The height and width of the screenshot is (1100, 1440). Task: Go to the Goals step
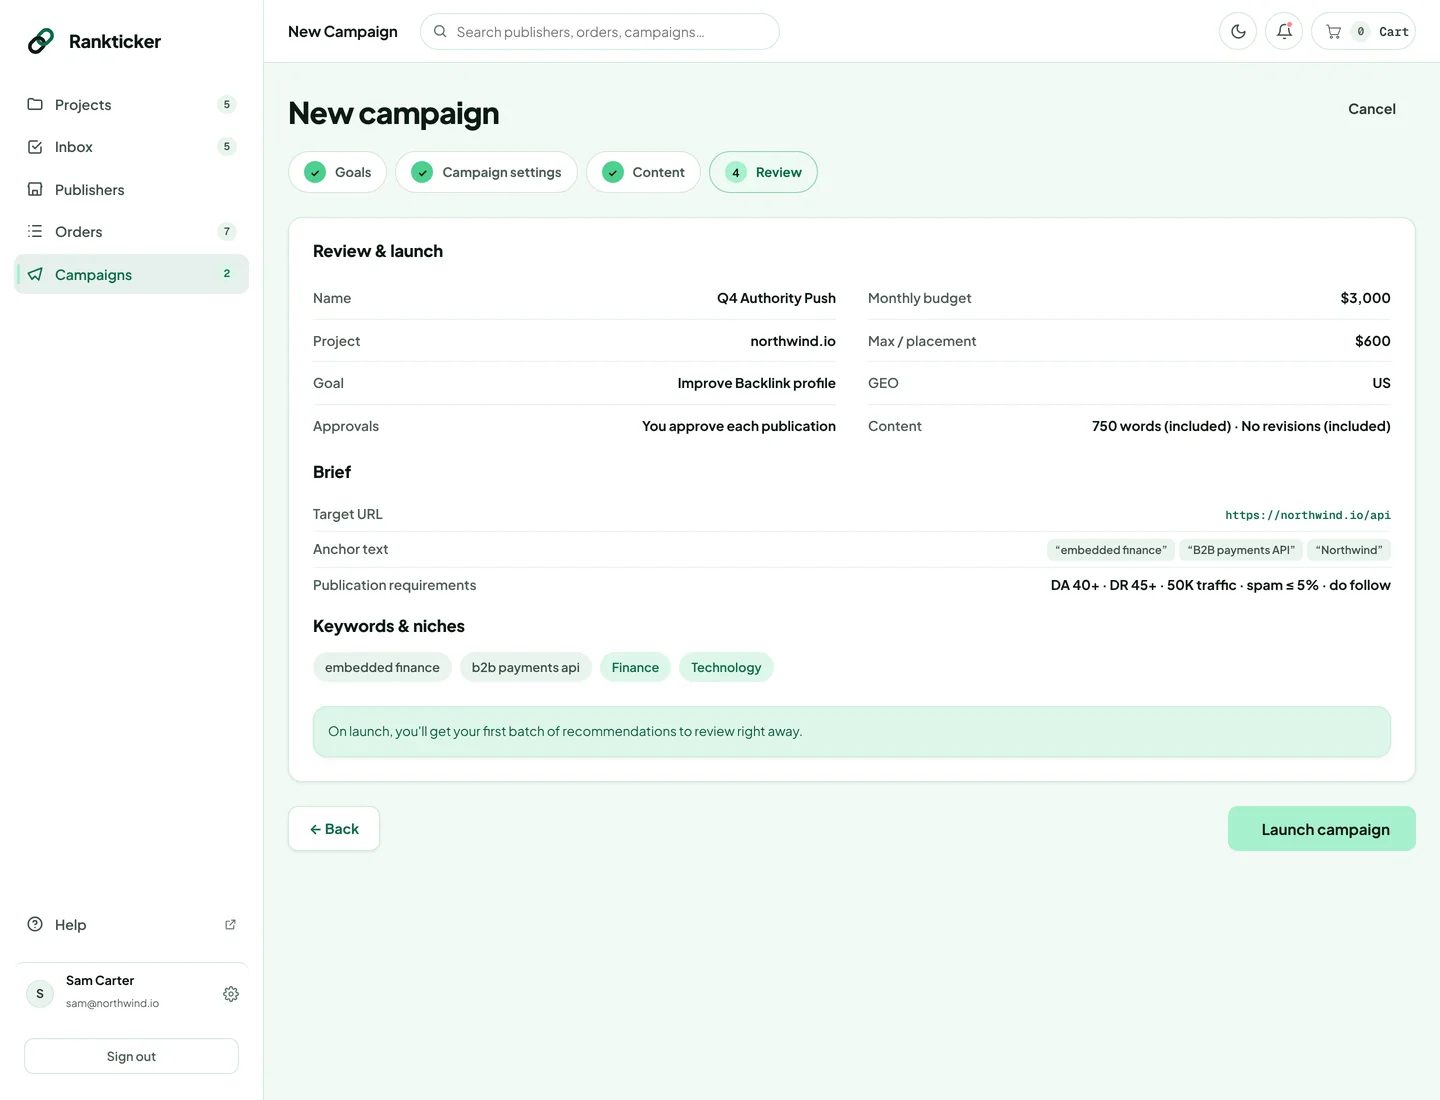point(338,172)
